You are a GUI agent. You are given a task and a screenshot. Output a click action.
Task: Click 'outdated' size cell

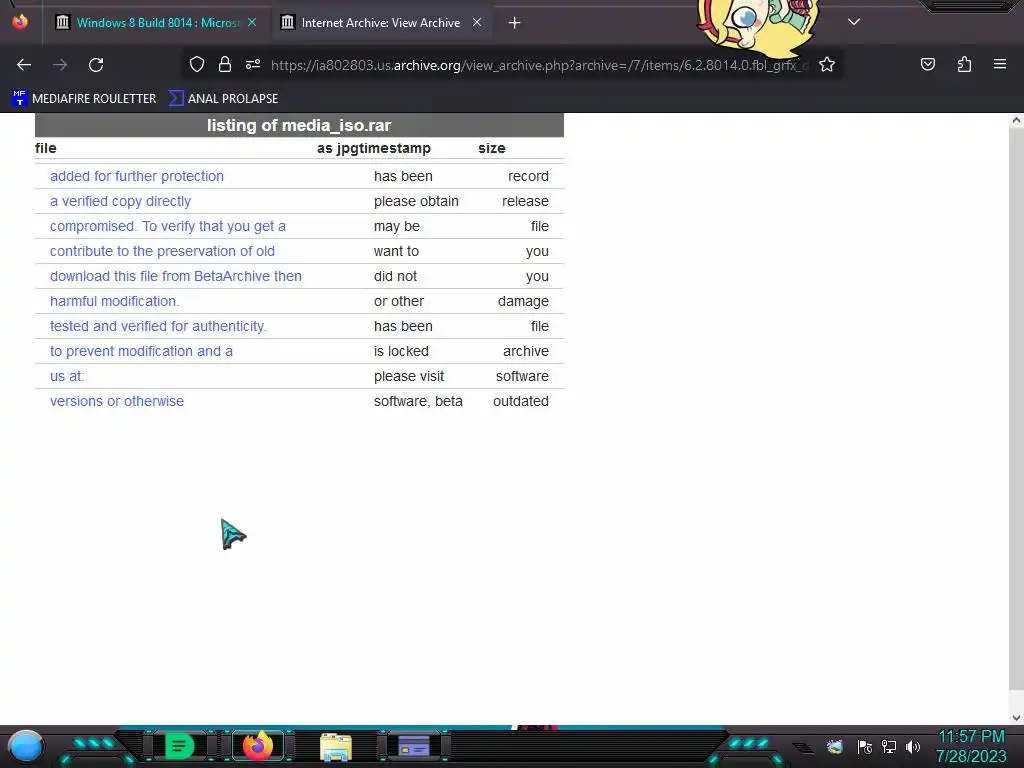point(520,401)
